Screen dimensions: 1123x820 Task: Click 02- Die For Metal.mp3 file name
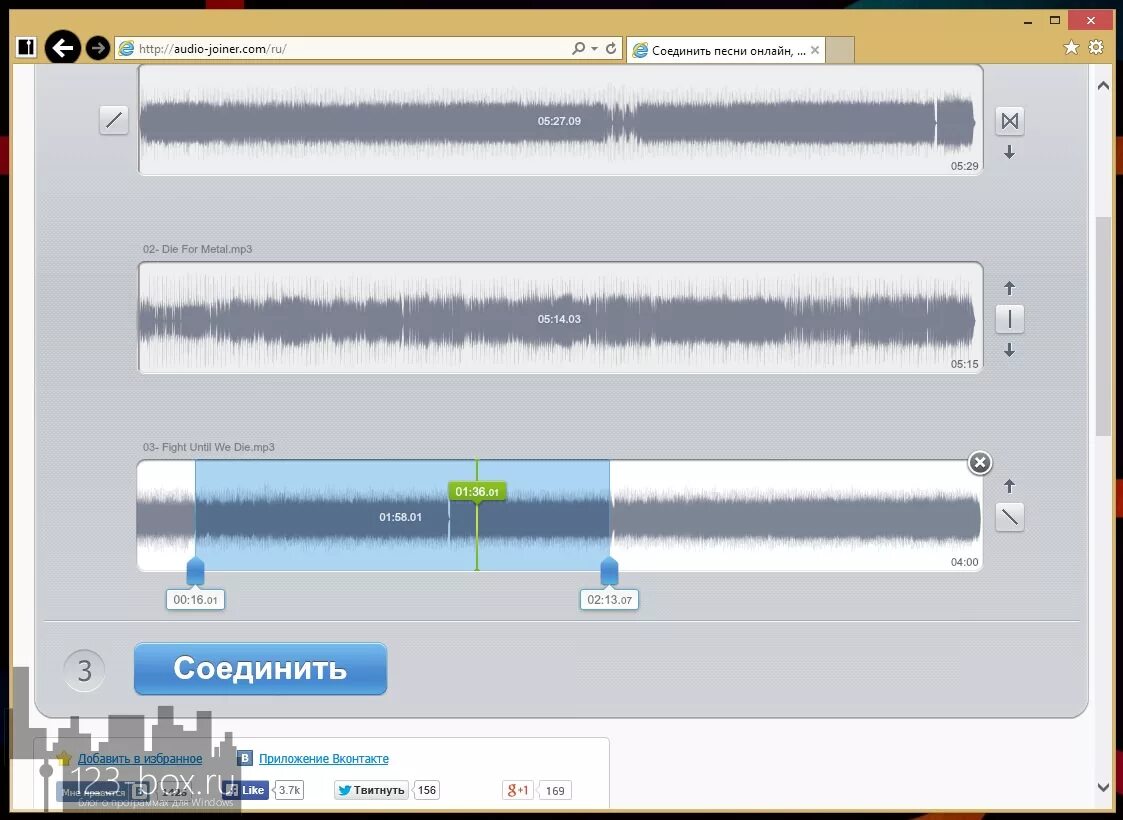click(198, 249)
